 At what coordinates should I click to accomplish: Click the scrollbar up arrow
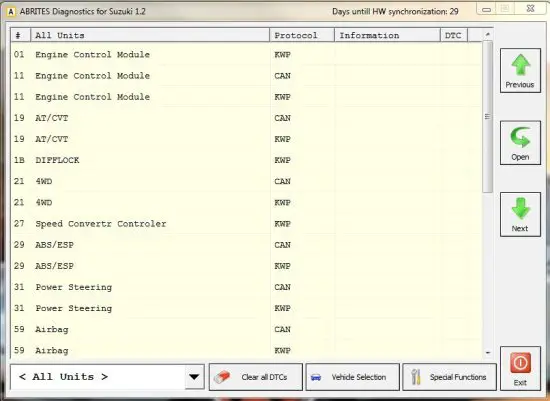[488, 34]
